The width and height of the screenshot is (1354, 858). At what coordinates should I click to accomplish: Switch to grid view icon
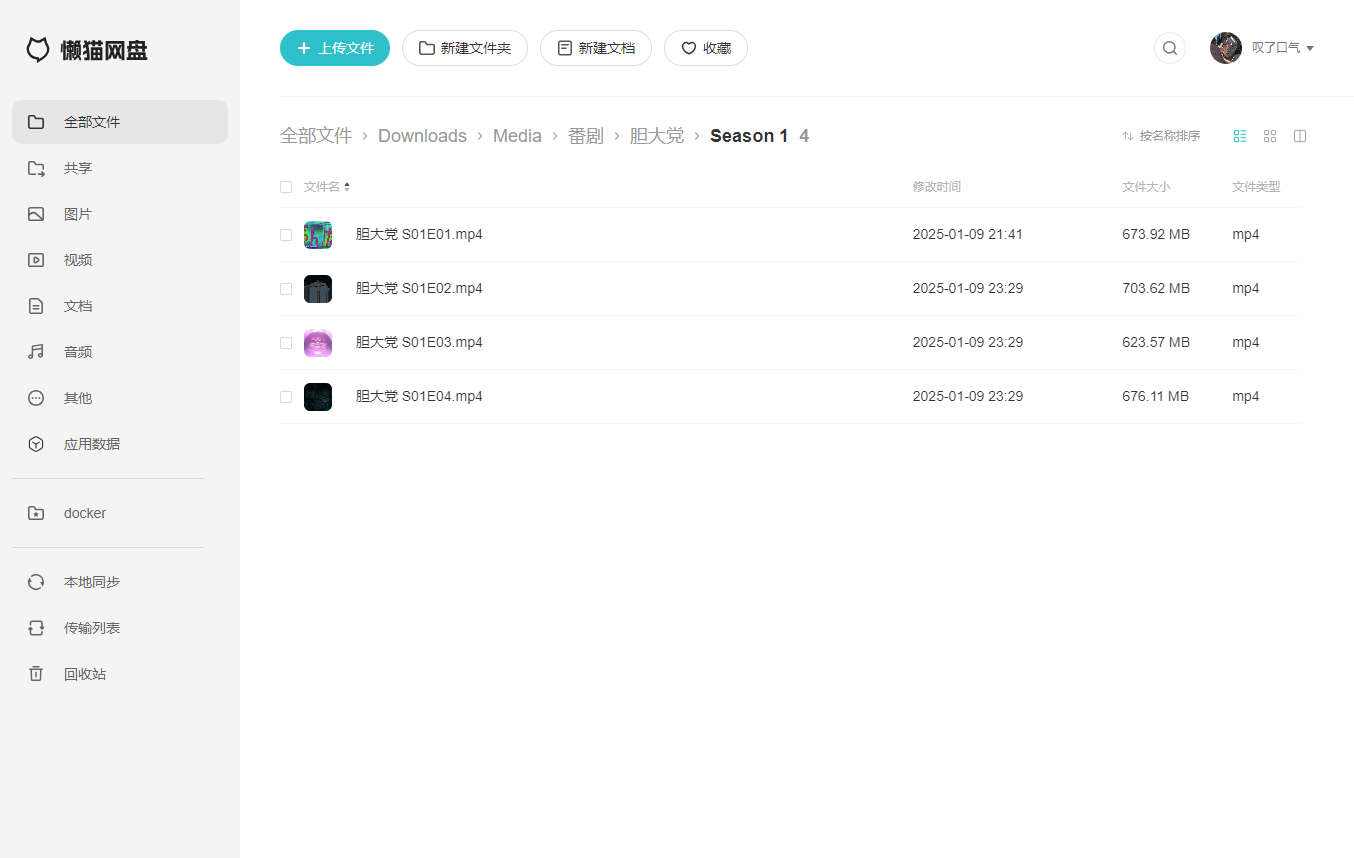click(1270, 136)
